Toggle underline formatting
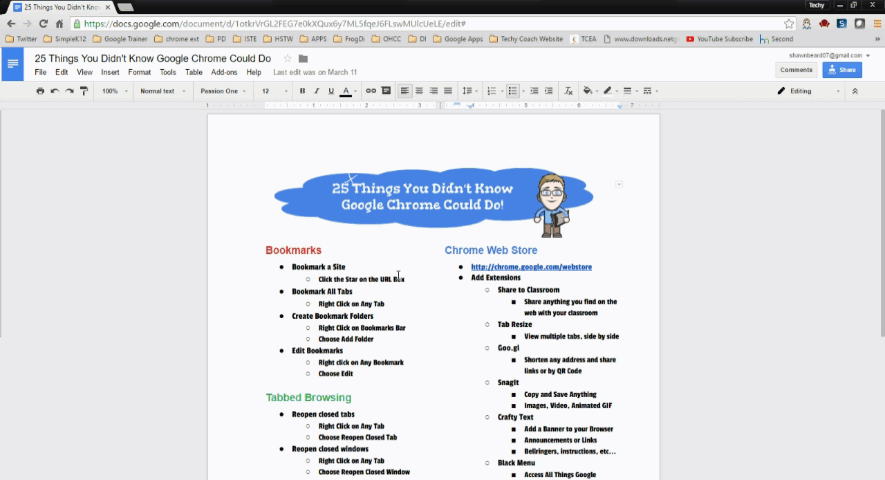 [331, 91]
